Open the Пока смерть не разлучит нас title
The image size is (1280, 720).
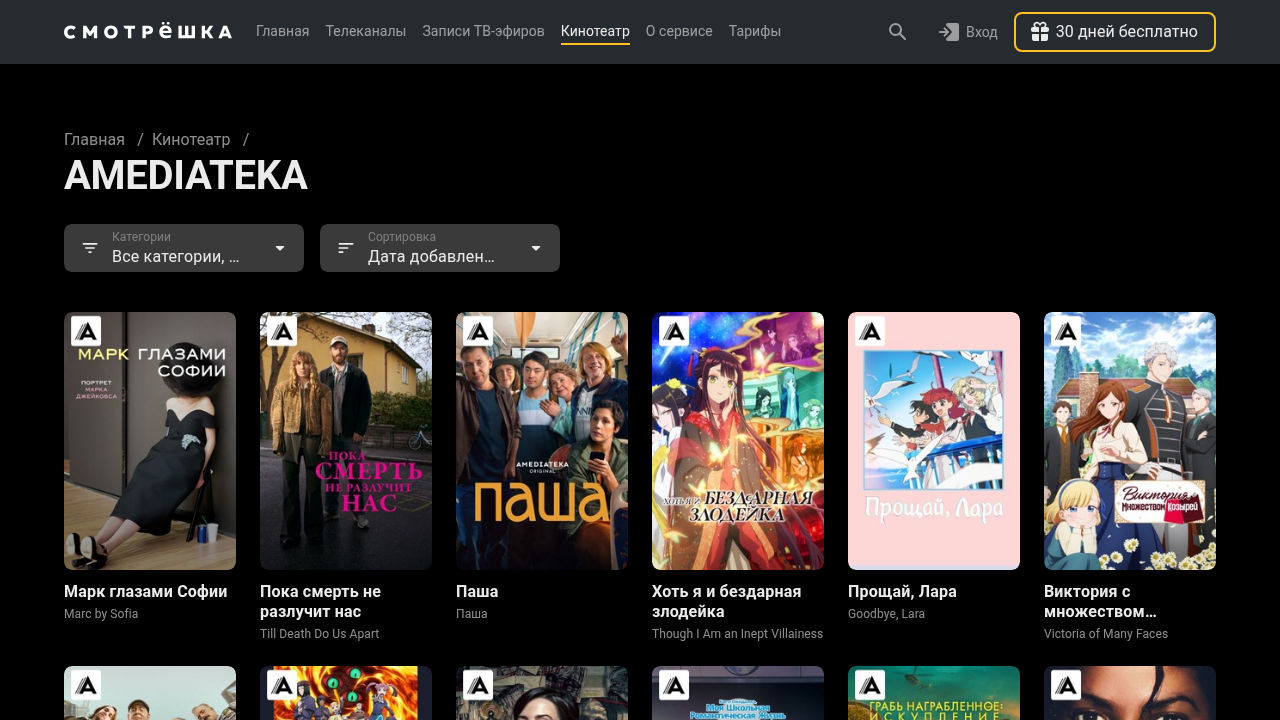[320, 602]
